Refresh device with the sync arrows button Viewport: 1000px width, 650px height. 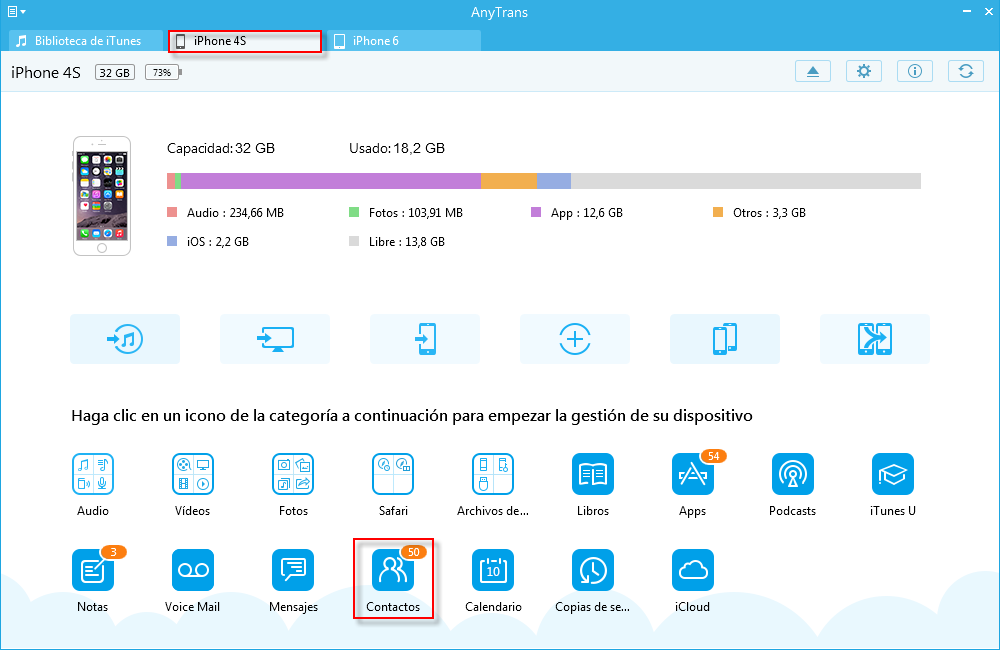coord(966,71)
